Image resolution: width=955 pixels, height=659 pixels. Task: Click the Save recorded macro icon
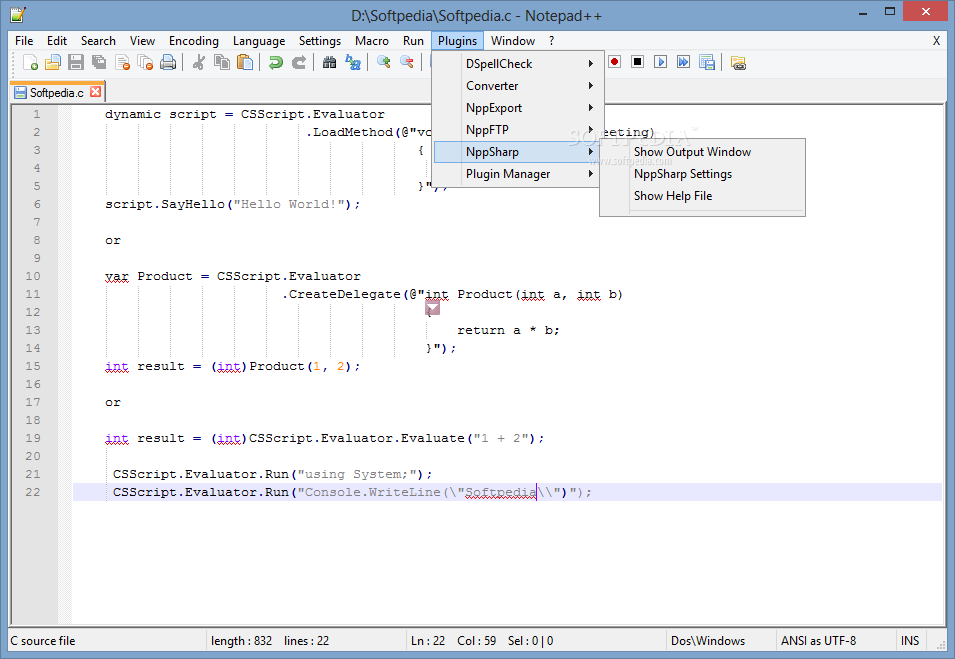click(x=707, y=62)
